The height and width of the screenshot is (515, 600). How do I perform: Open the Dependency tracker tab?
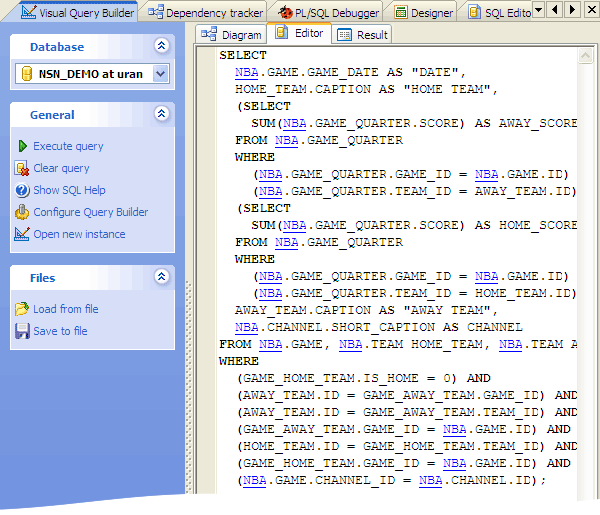pyautogui.click(x=206, y=13)
